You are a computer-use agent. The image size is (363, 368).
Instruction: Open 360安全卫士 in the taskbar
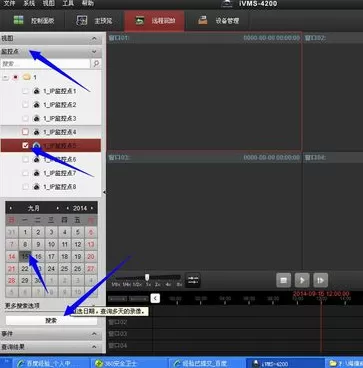pyautogui.click(x=128, y=363)
